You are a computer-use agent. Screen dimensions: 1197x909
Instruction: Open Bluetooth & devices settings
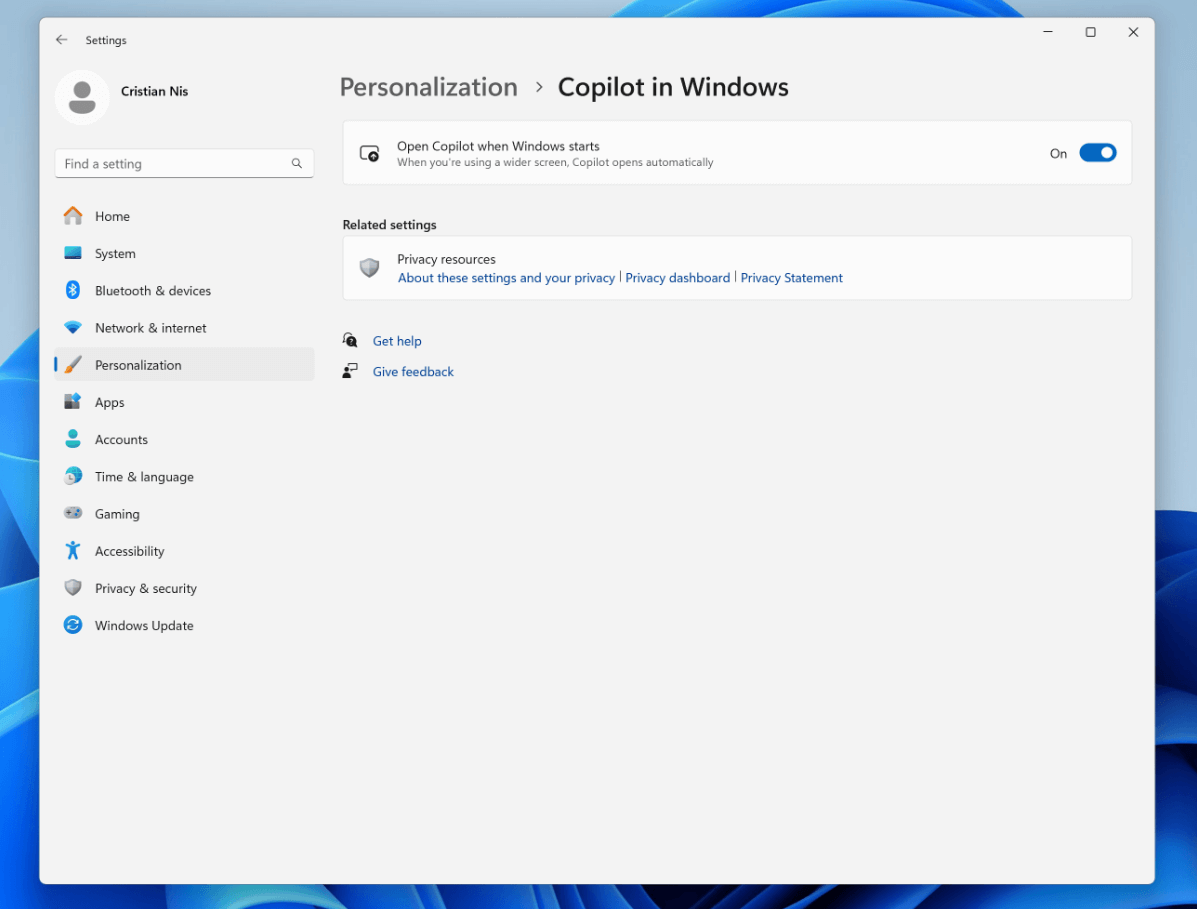coord(184,290)
